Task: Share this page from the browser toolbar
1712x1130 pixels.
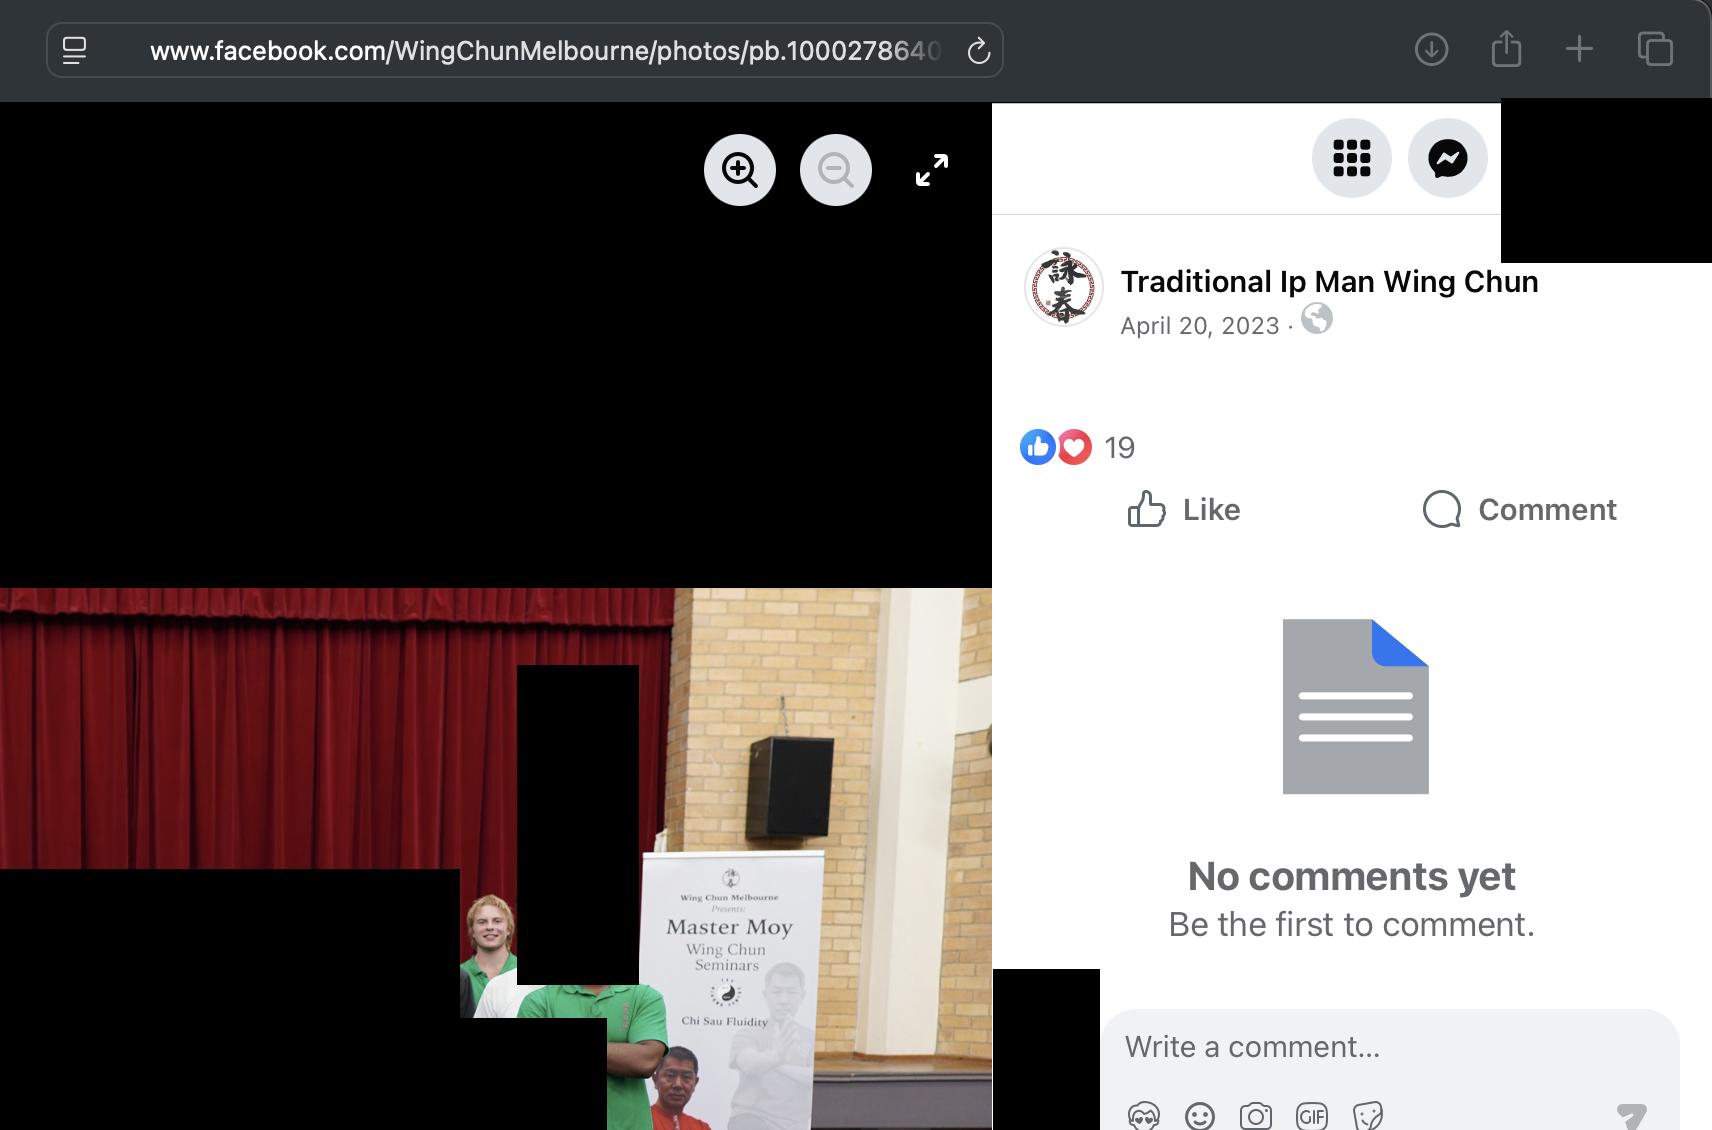Action: [1506, 48]
